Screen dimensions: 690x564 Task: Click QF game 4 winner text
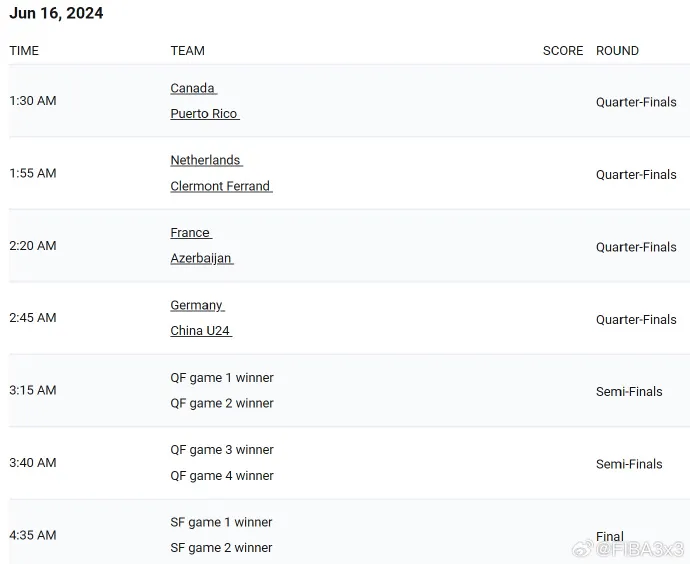(222, 476)
